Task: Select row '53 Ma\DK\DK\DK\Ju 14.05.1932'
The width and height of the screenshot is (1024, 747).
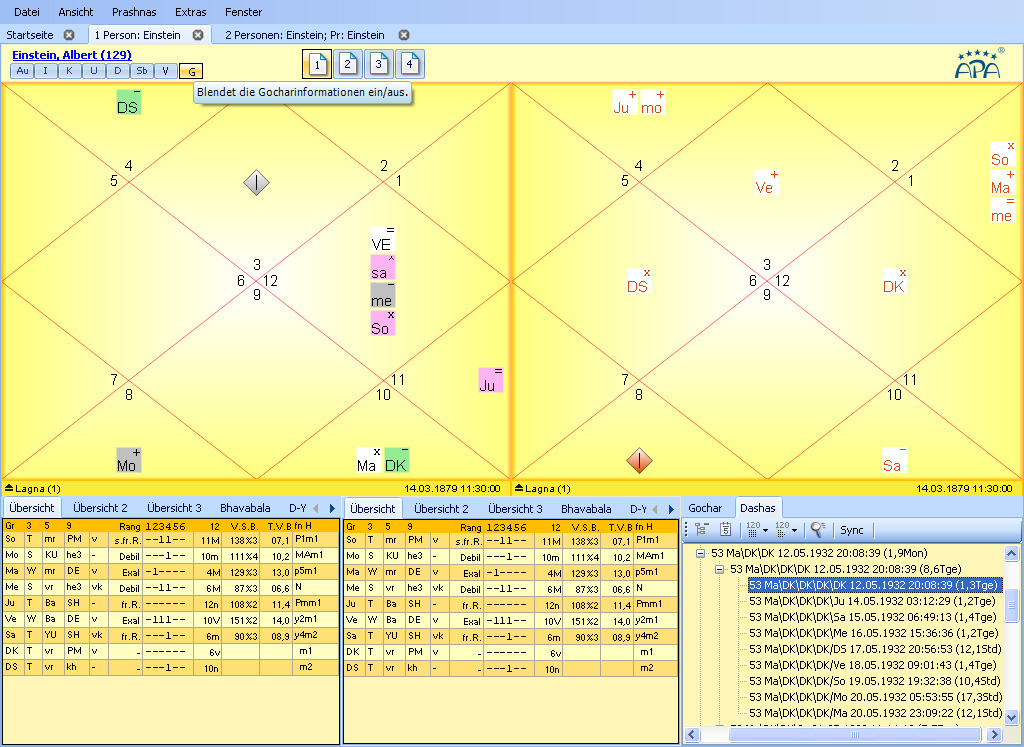Action: (872, 601)
